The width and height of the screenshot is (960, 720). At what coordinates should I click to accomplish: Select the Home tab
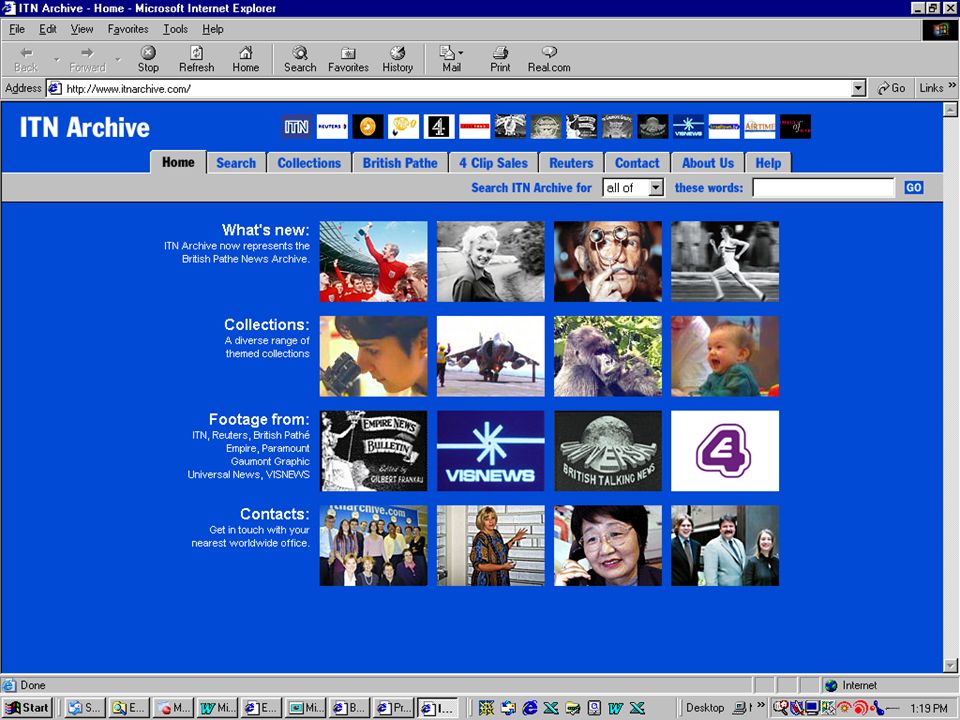(178, 162)
